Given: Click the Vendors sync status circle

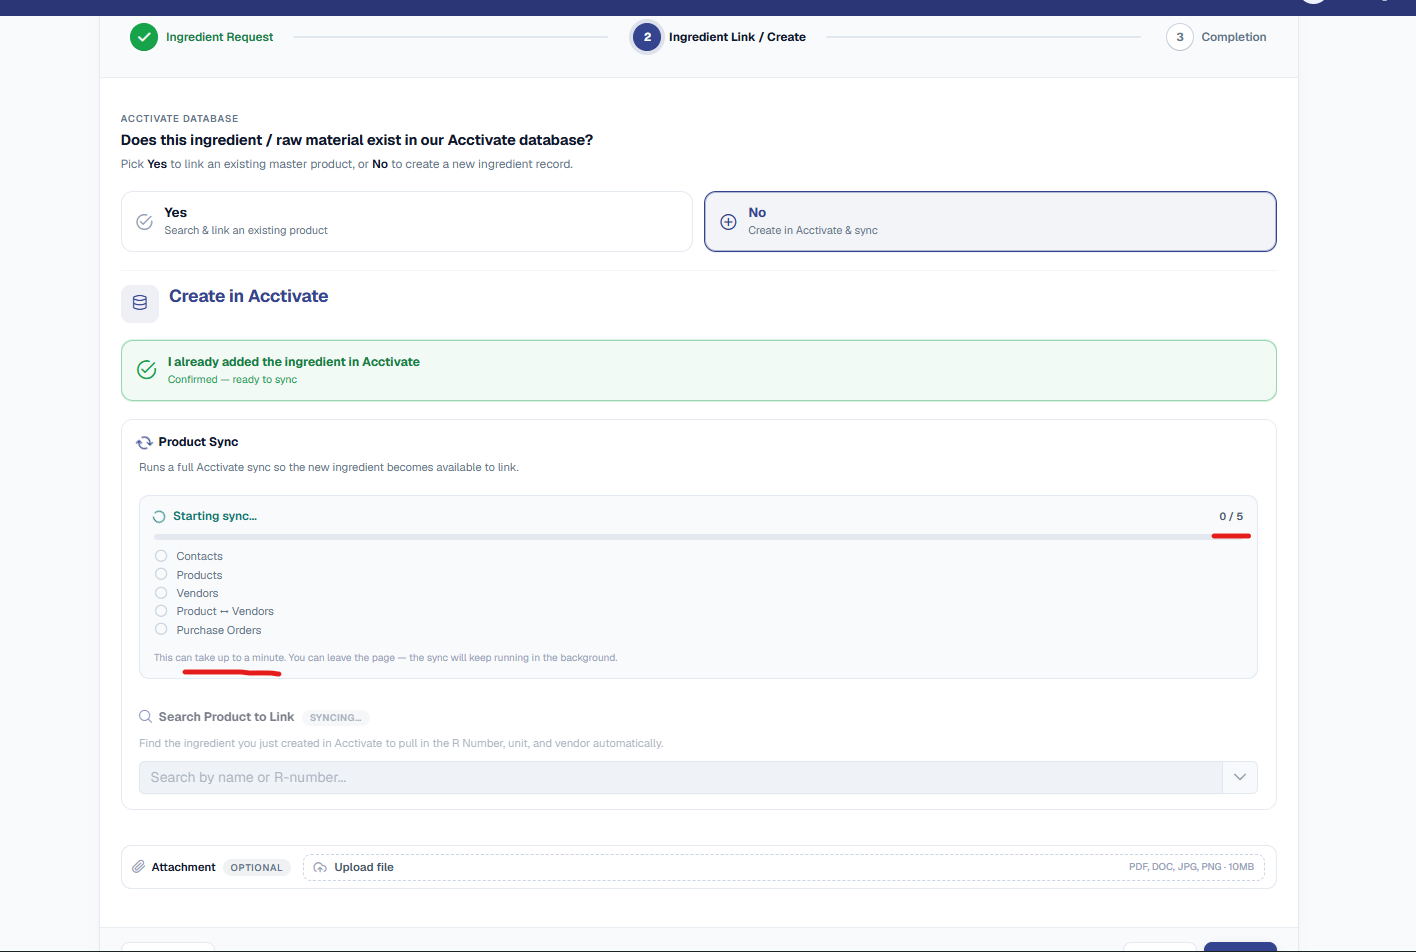Looking at the screenshot, I should tap(161, 593).
